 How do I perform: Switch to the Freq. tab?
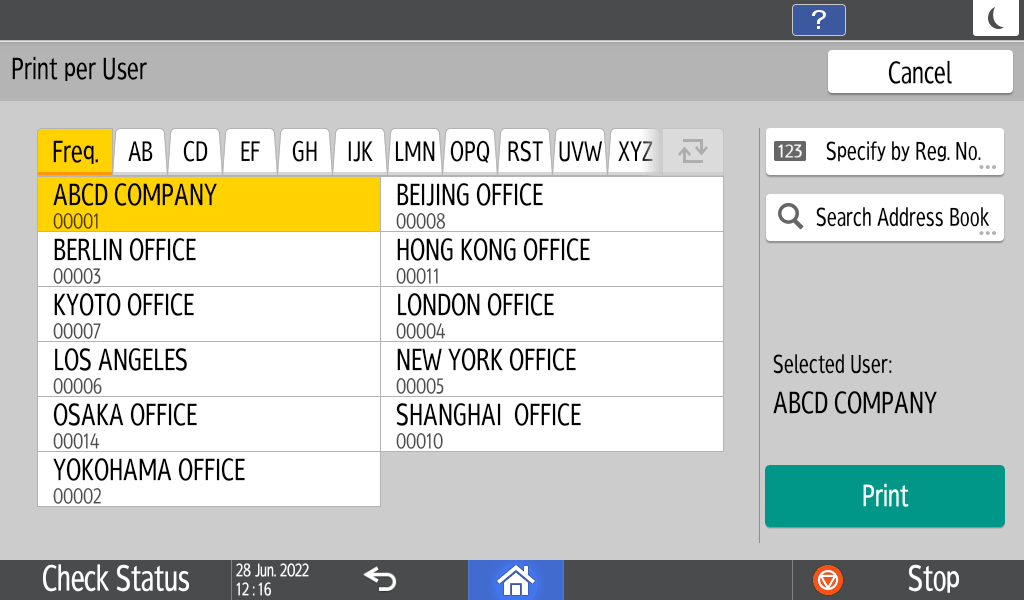(x=75, y=152)
